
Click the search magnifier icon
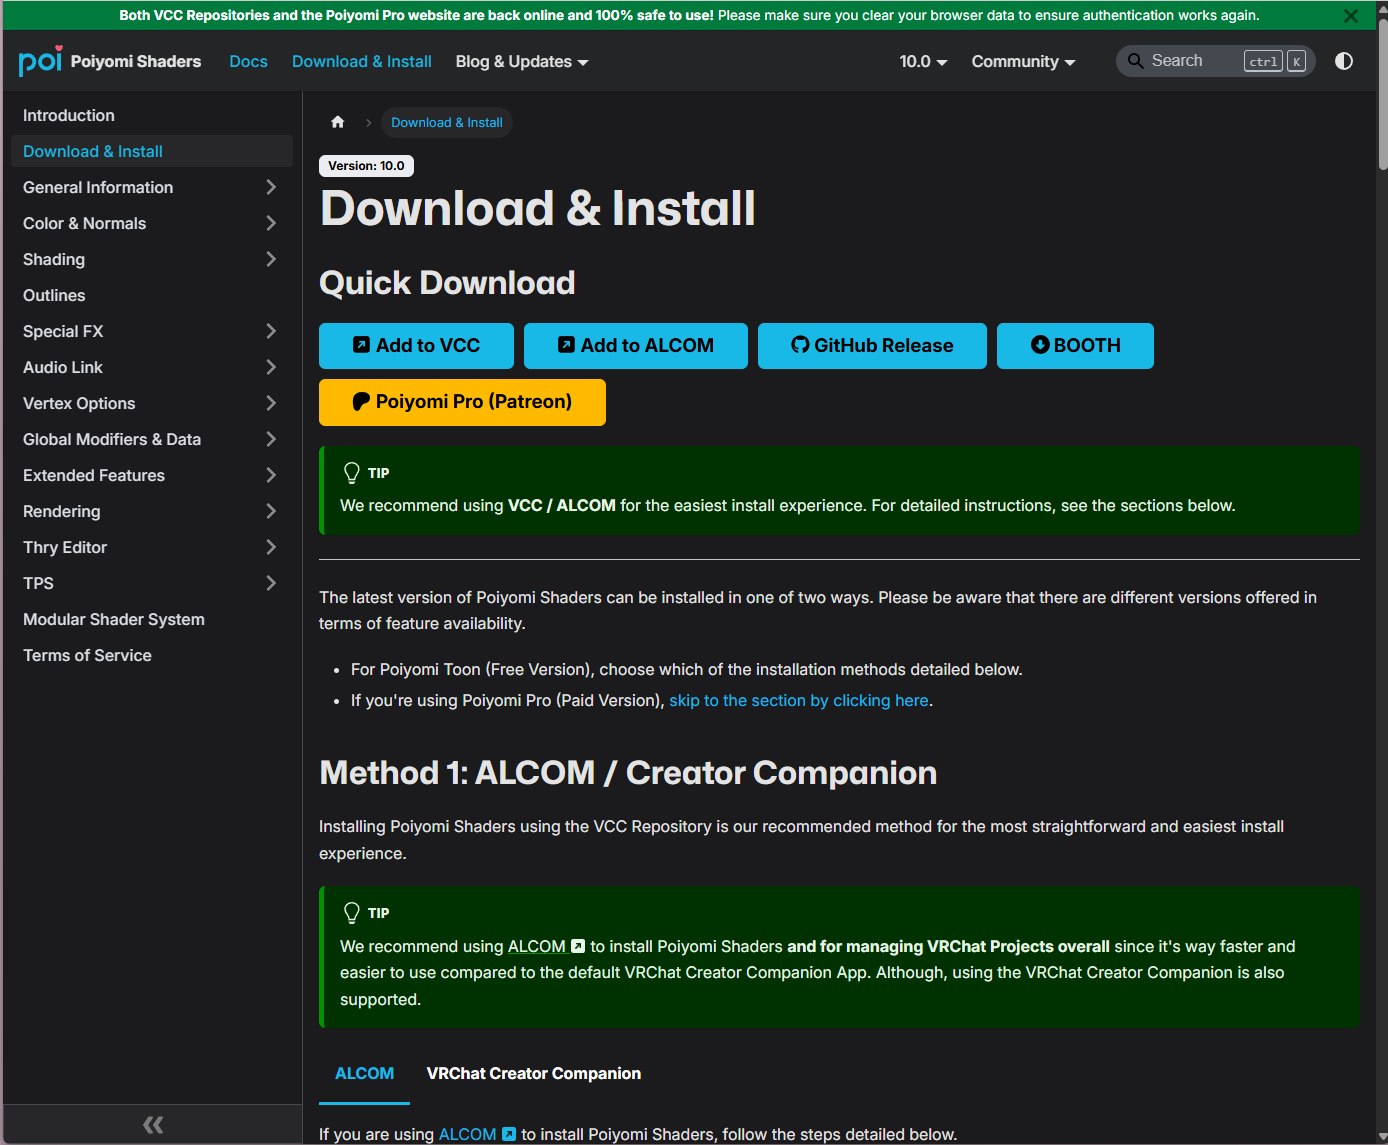(x=1136, y=61)
